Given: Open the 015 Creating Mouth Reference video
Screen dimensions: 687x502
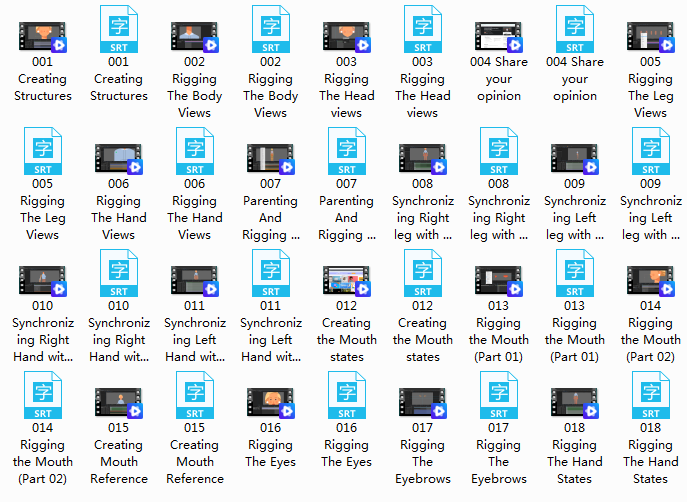Looking at the screenshot, I should [119, 403].
